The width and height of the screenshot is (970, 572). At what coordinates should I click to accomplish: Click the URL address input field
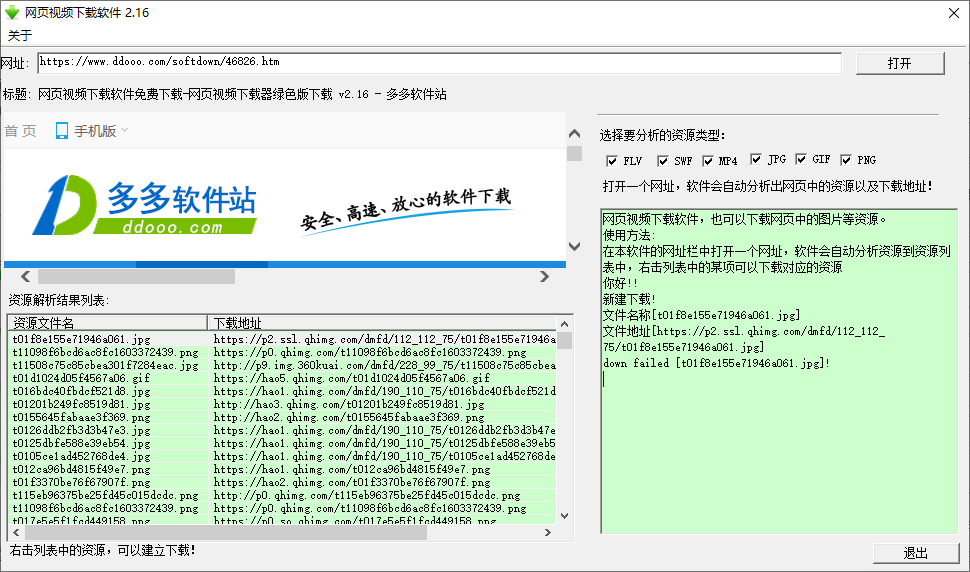pyautogui.click(x=439, y=62)
